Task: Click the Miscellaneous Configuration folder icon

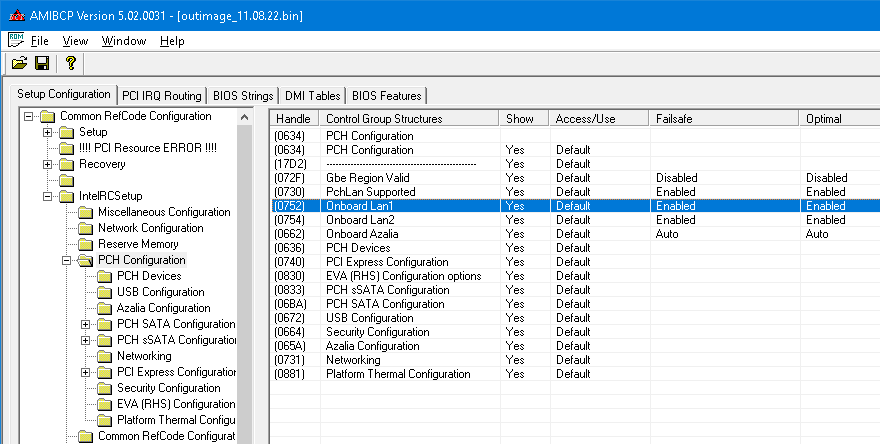Action: click(x=85, y=212)
